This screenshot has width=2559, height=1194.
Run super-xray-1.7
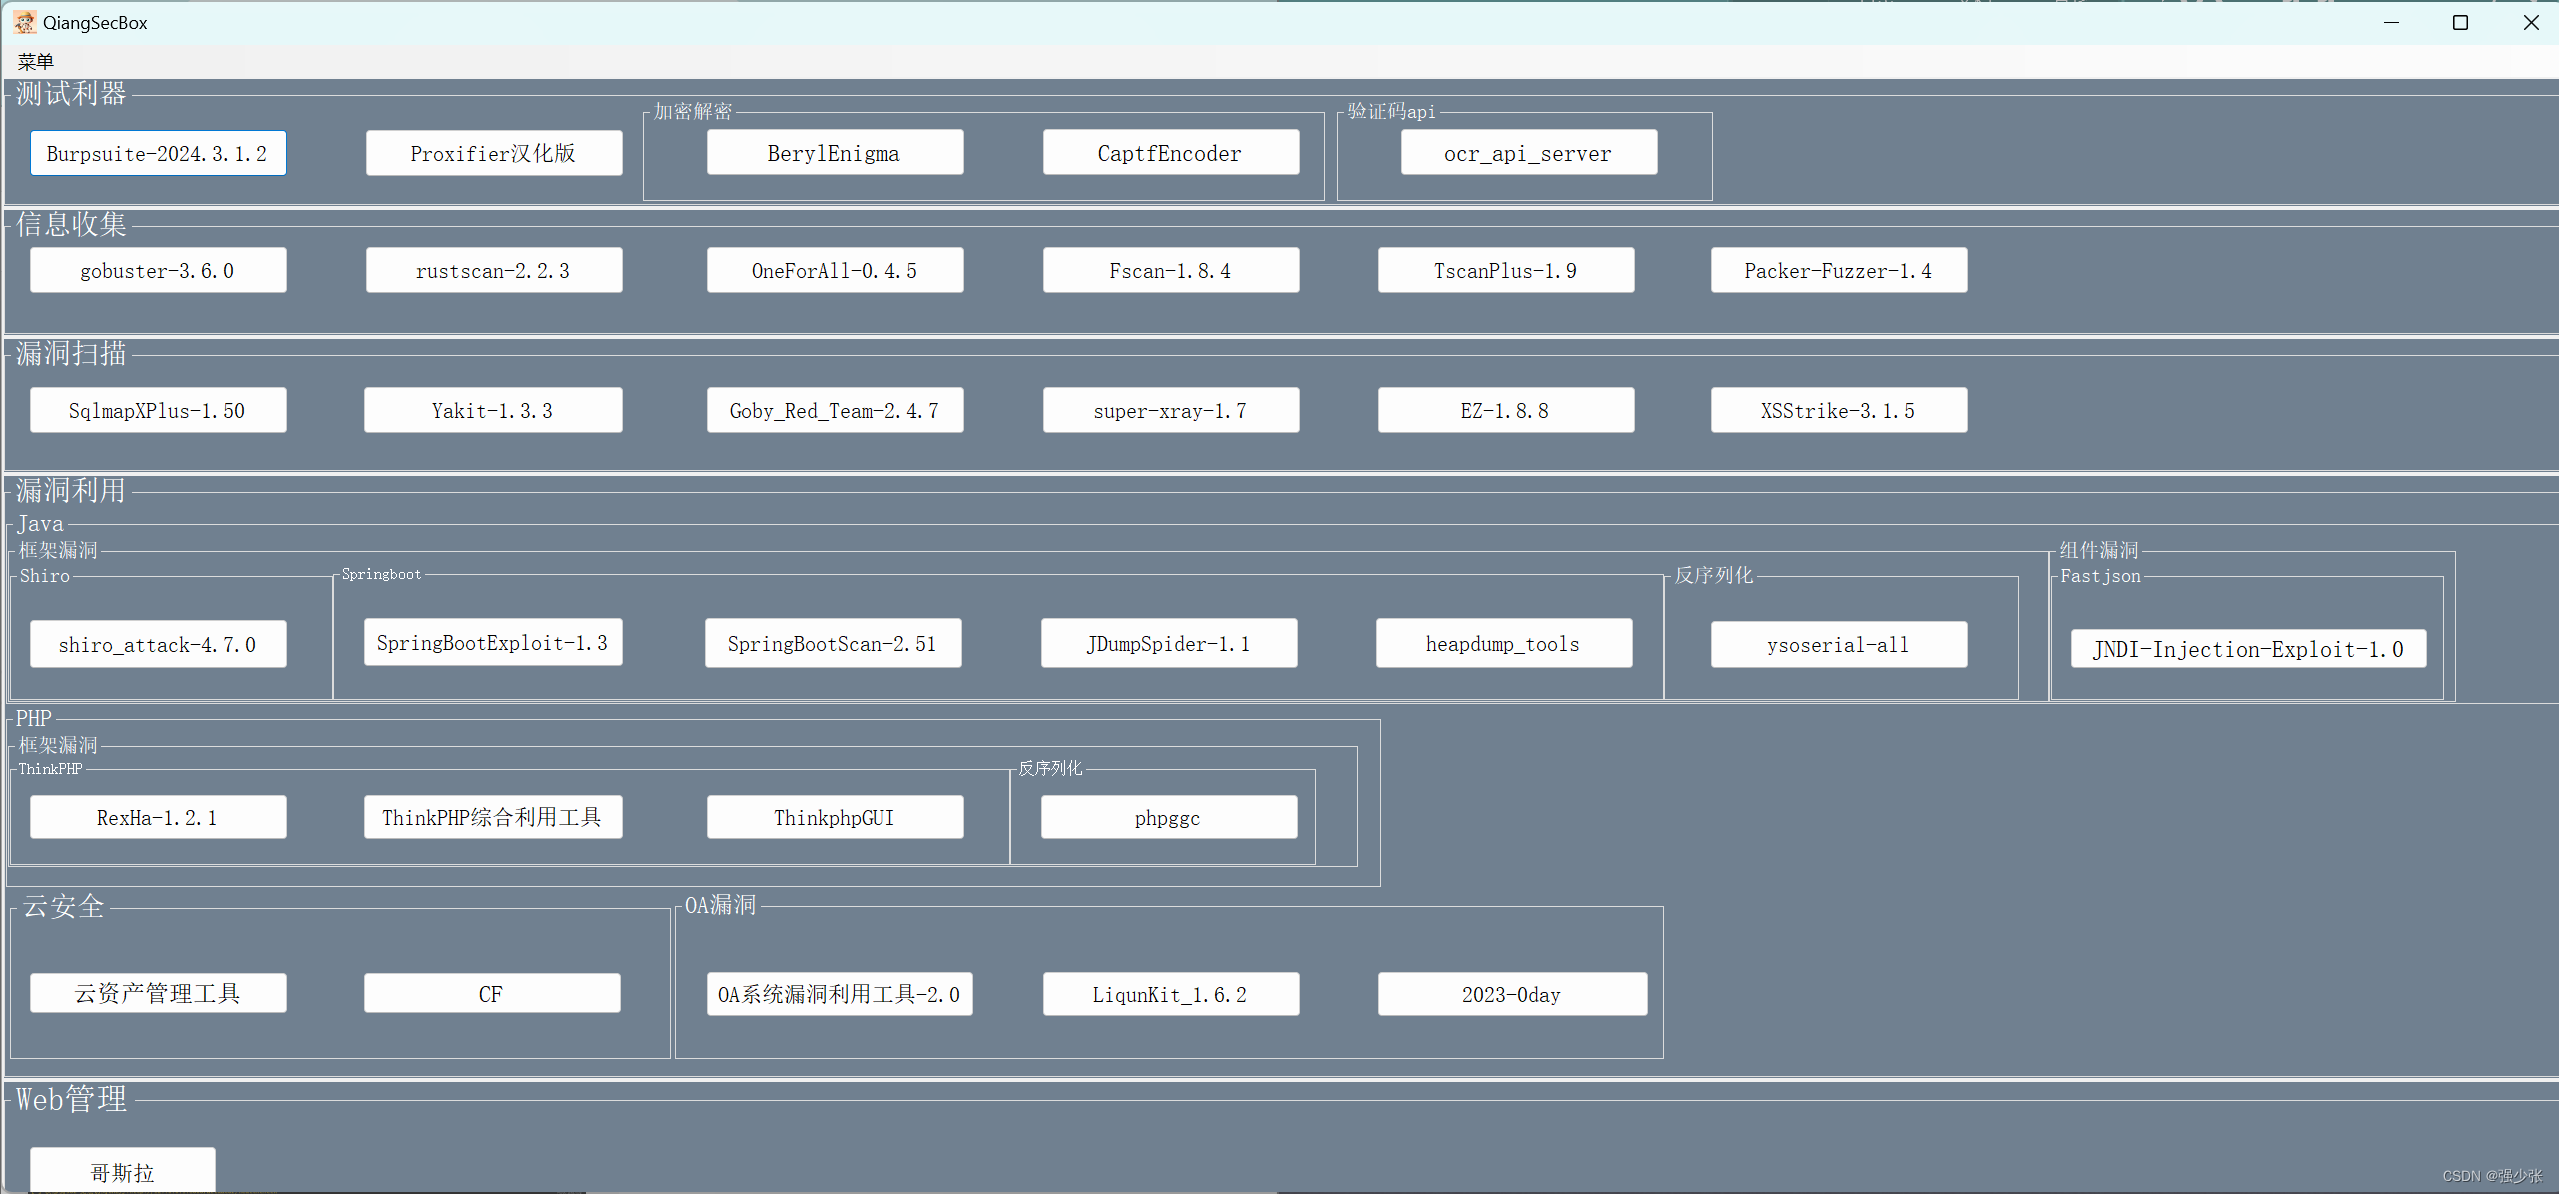click(x=1171, y=410)
